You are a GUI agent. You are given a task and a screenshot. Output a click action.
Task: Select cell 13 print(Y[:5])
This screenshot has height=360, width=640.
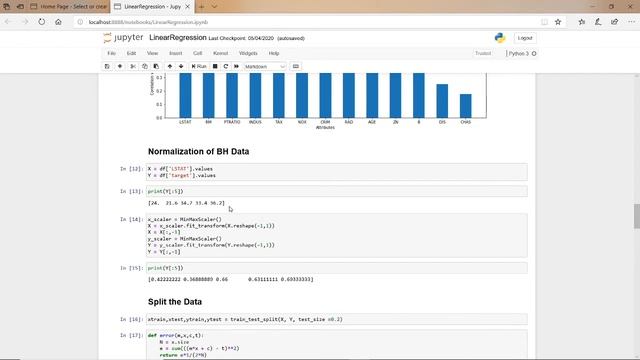(x=336, y=191)
